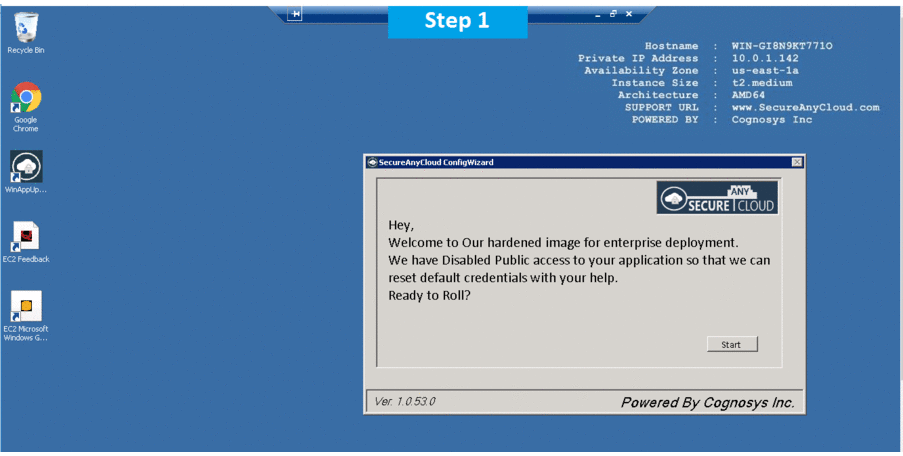This screenshot has width=903, height=456.
Task: Click the private IP address 10.0.1.142
Action: [765, 58]
